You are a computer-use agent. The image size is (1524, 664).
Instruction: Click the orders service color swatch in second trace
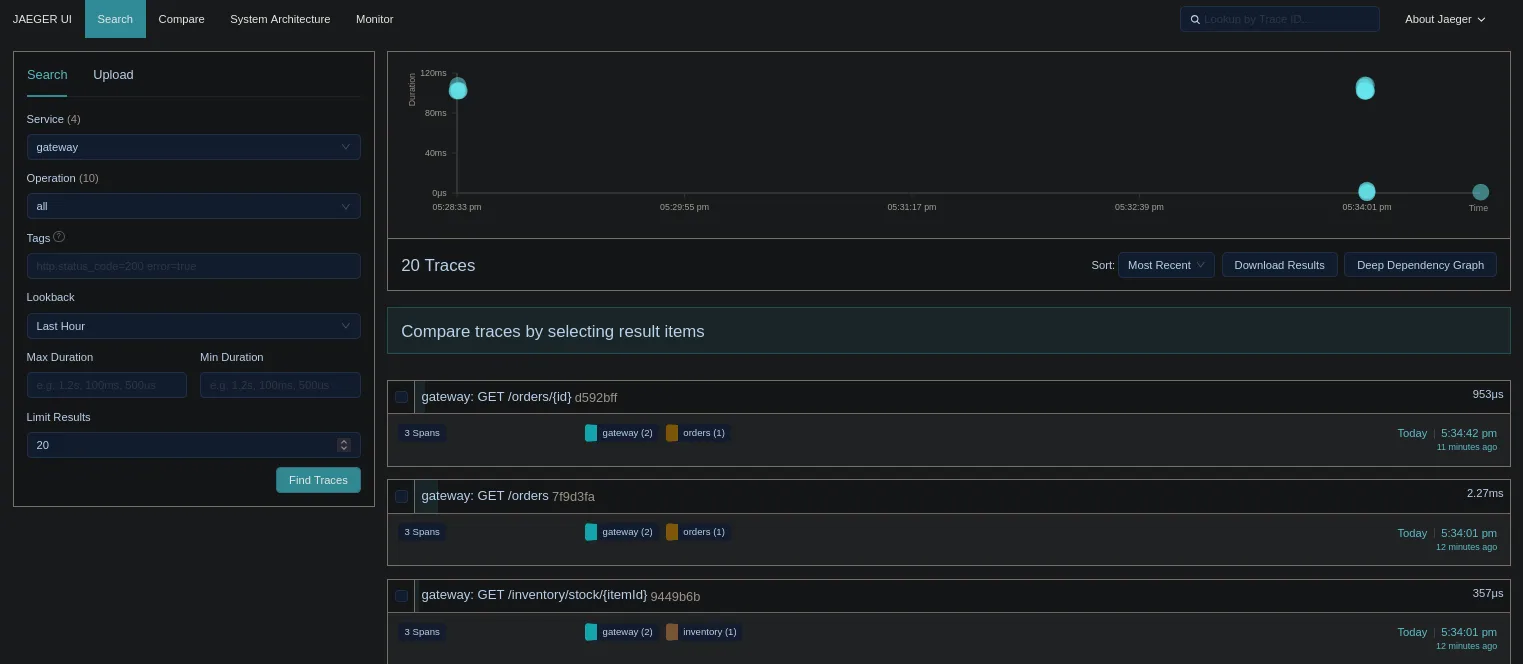[x=672, y=532]
